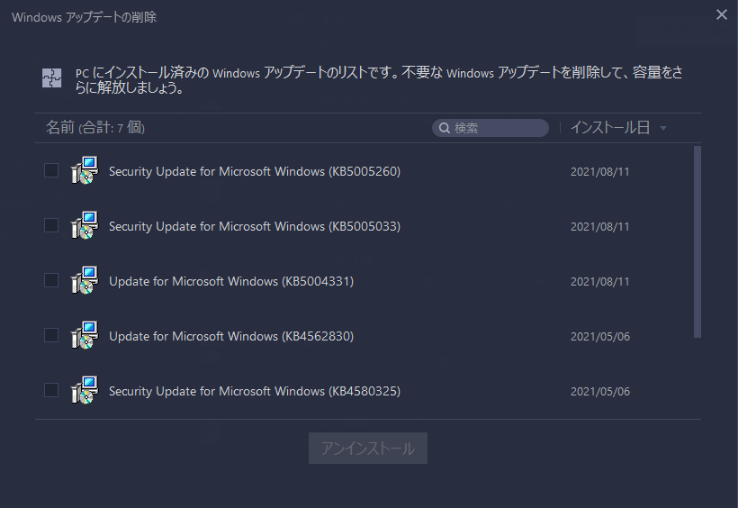Check the box for KB5005033 security update
This screenshot has width=738, height=508.
click(x=51, y=226)
